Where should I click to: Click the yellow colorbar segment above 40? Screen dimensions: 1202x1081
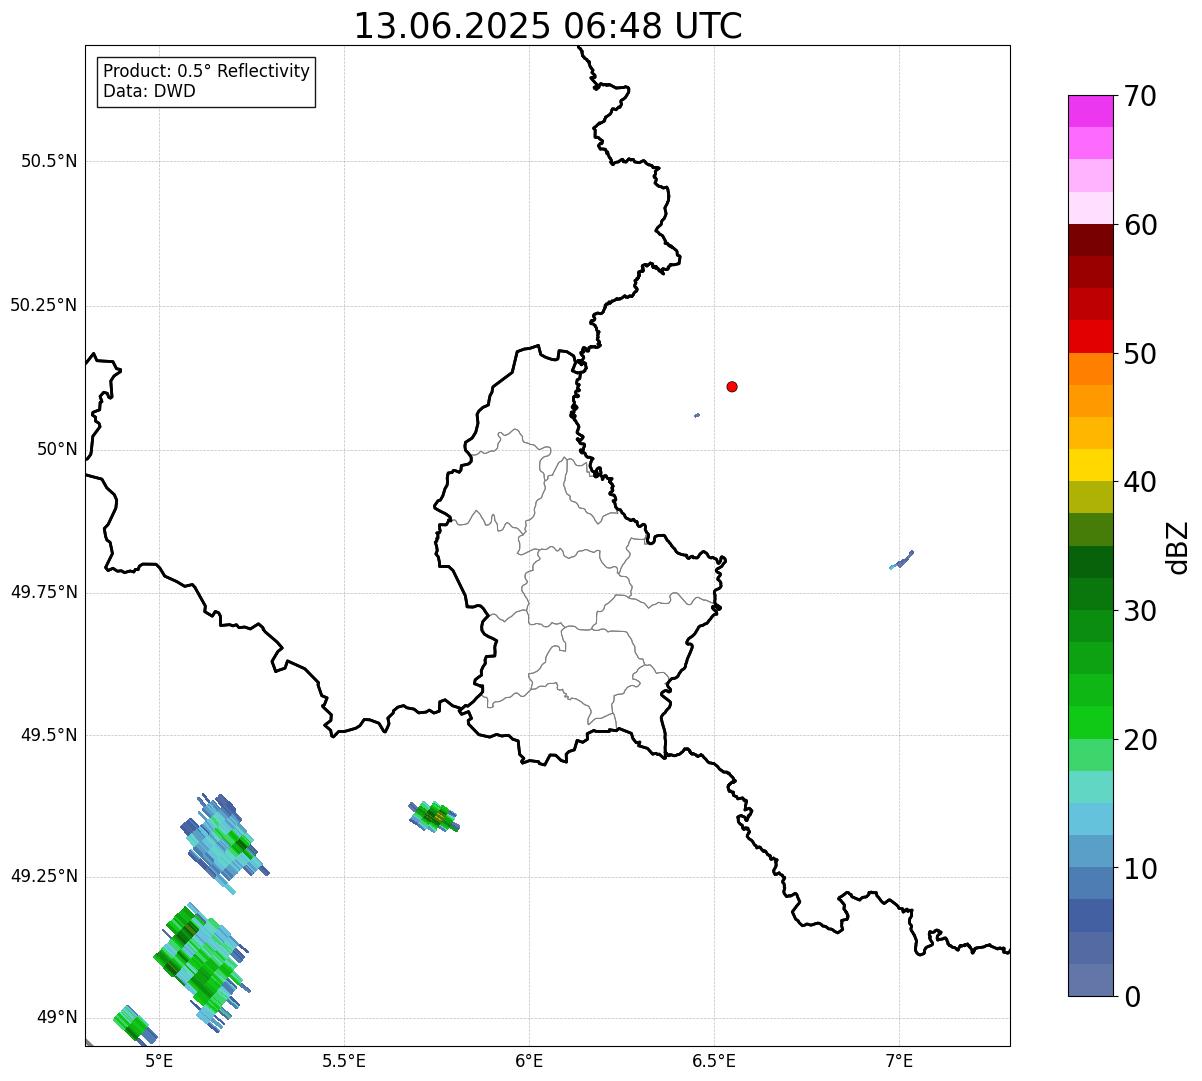tap(1090, 465)
